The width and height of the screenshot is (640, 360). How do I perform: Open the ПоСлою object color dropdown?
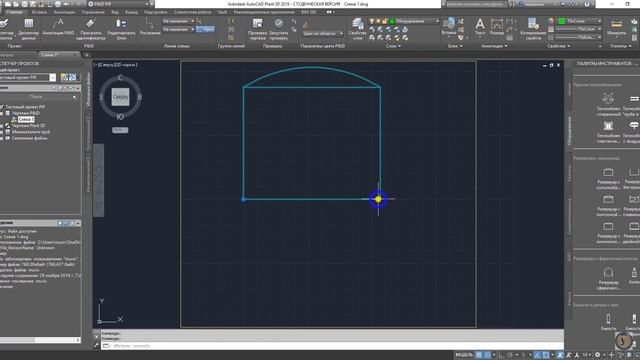click(600, 21)
